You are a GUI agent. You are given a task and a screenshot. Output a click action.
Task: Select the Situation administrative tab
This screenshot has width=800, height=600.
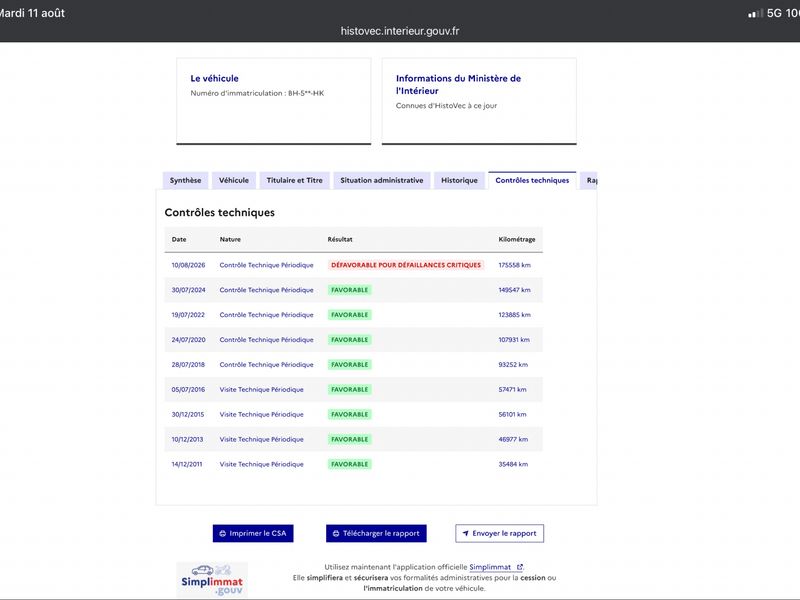coord(382,181)
